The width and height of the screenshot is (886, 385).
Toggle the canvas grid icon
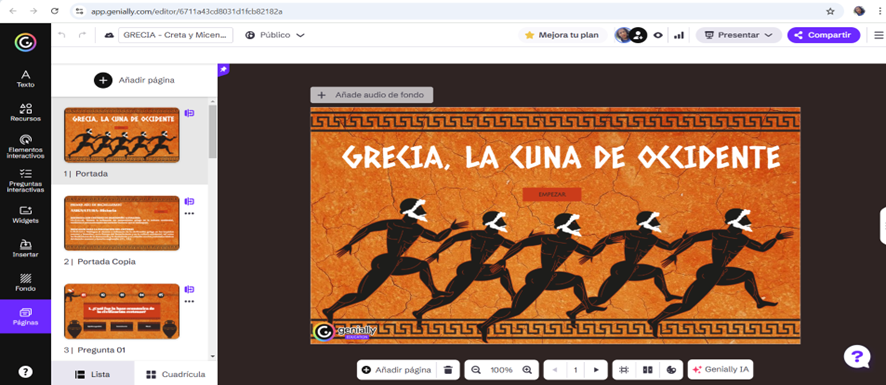click(x=624, y=370)
